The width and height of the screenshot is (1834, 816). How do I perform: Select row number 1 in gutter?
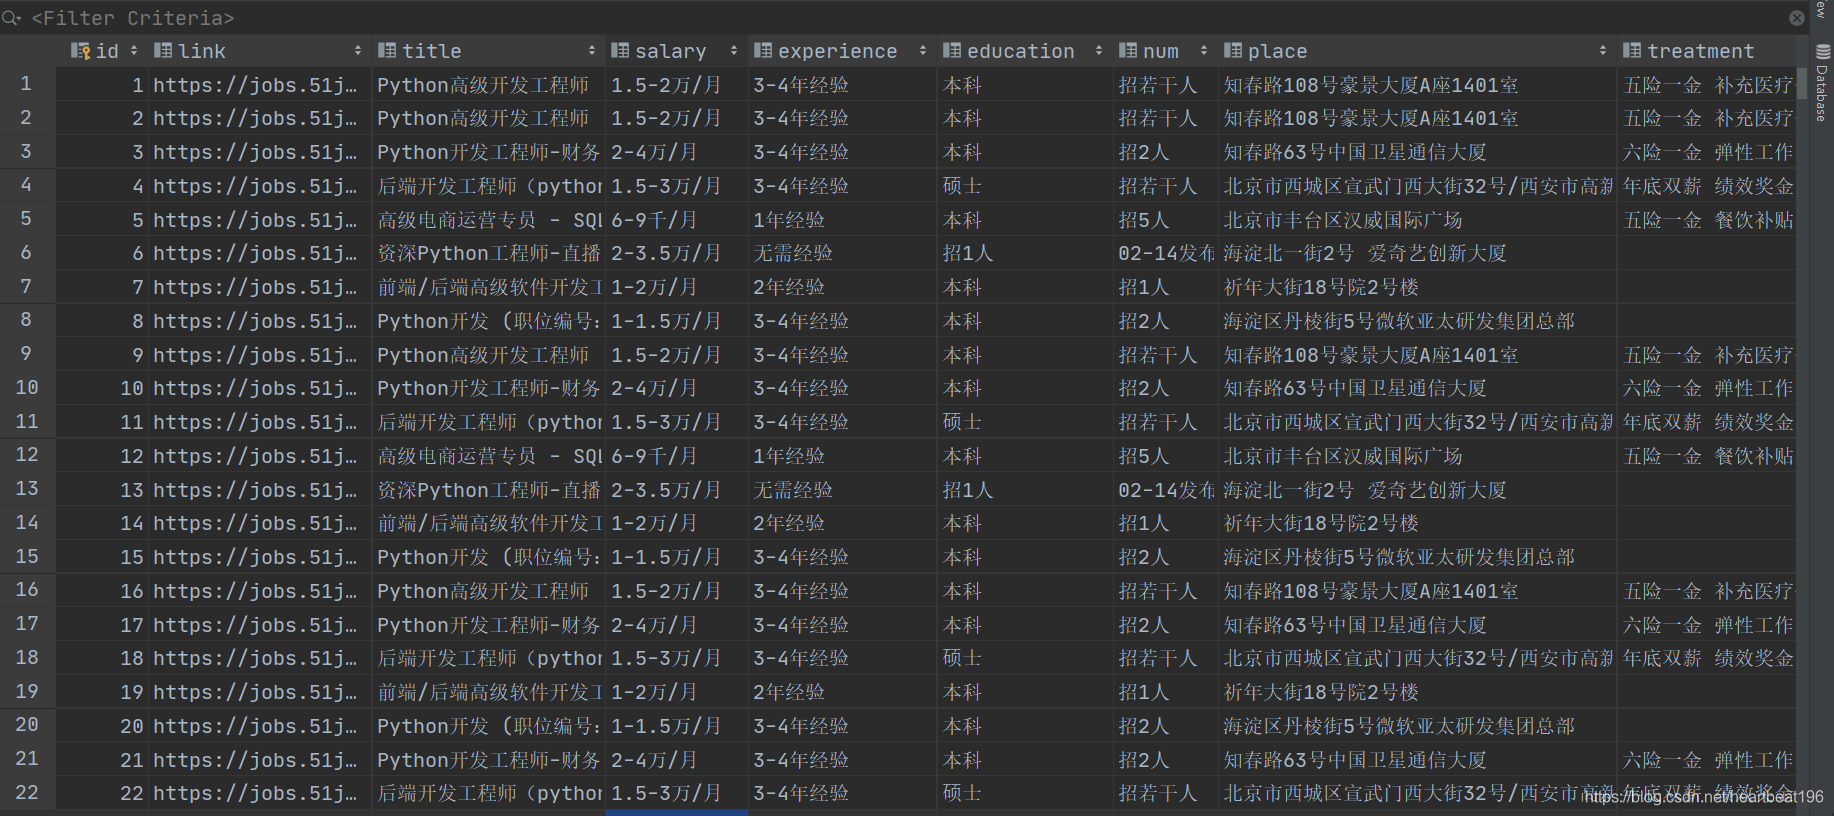coord(26,84)
